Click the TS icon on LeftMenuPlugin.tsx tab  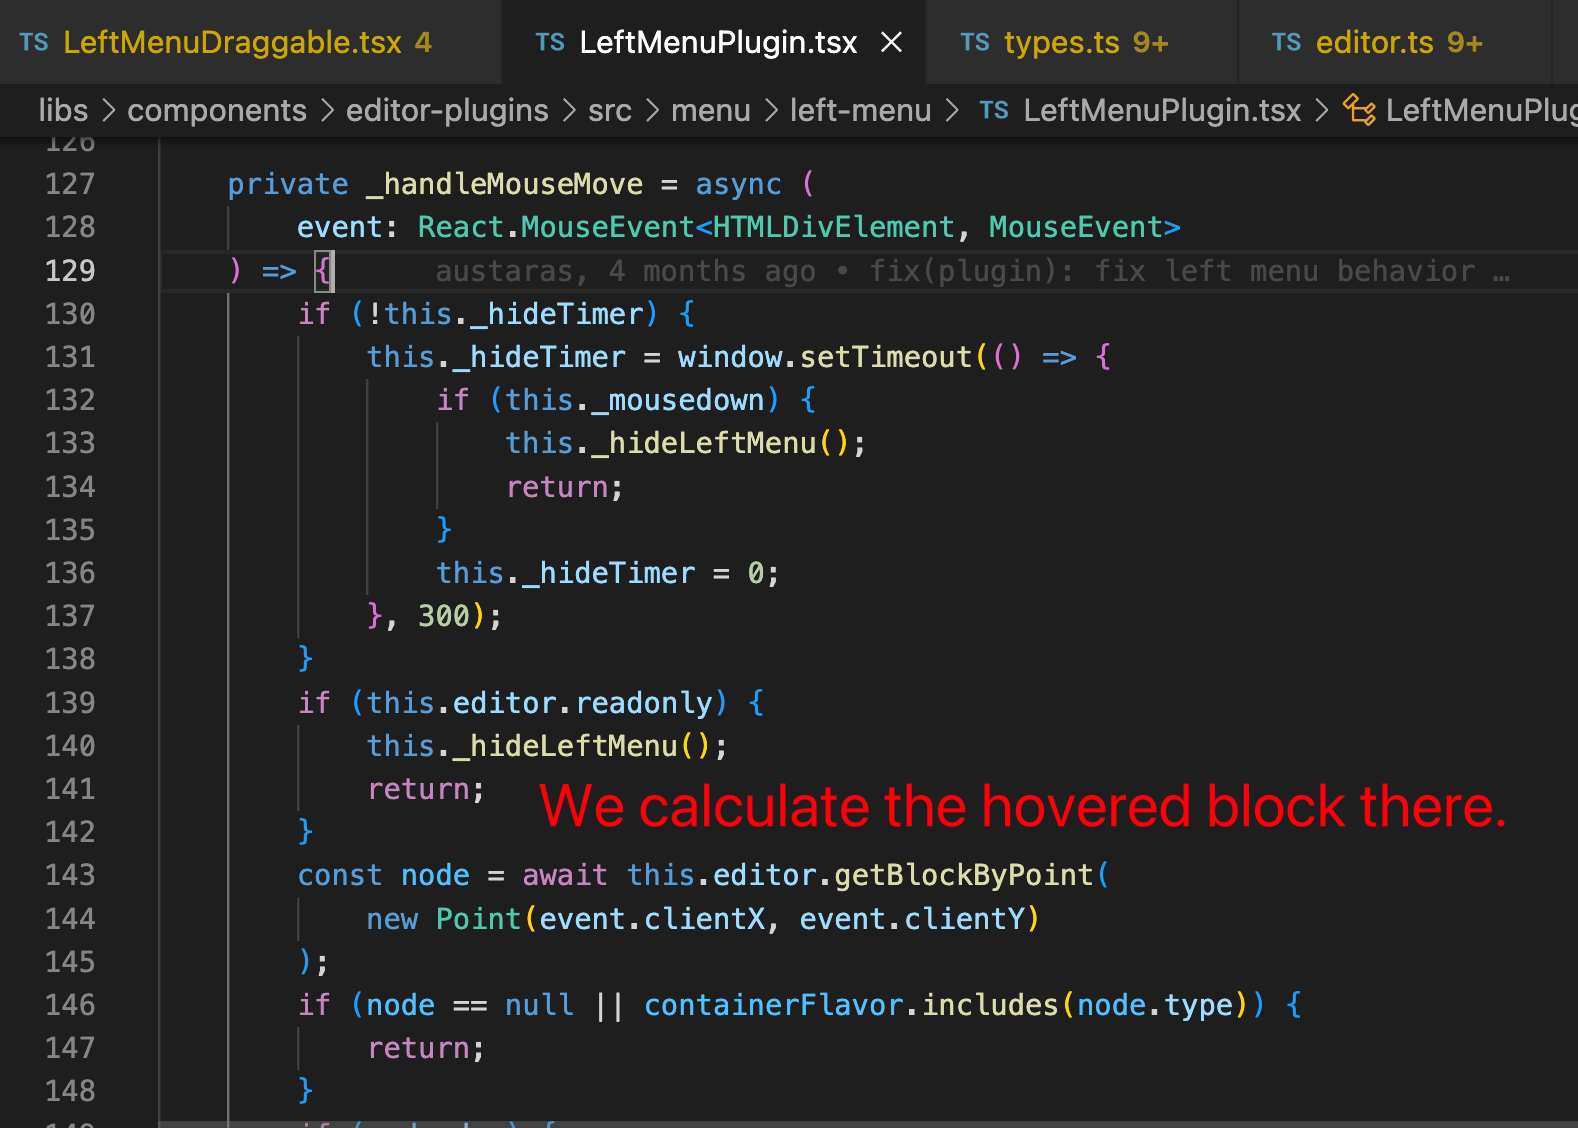point(550,42)
